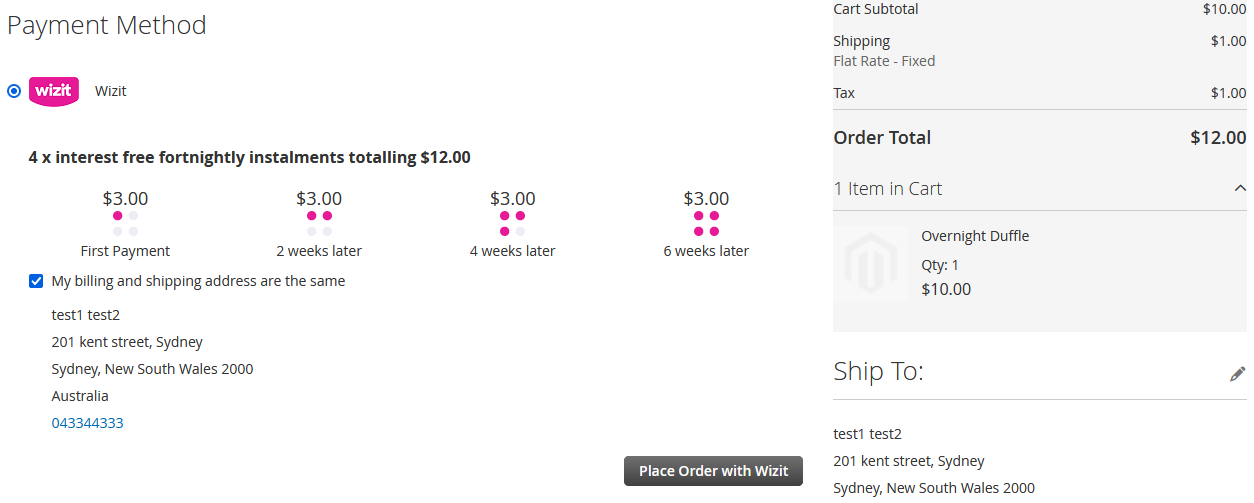
Task: Click the Payment Method heading
Action: (107, 25)
